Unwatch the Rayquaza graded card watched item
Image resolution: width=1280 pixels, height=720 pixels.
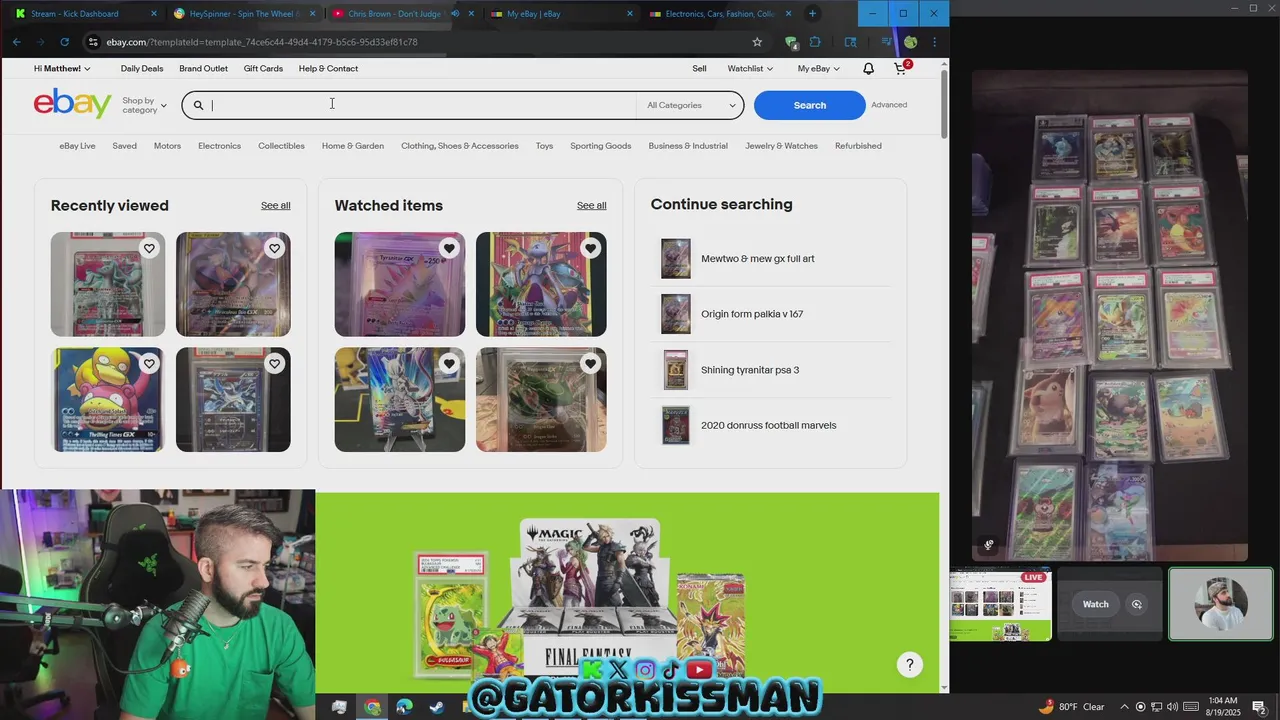coord(590,364)
